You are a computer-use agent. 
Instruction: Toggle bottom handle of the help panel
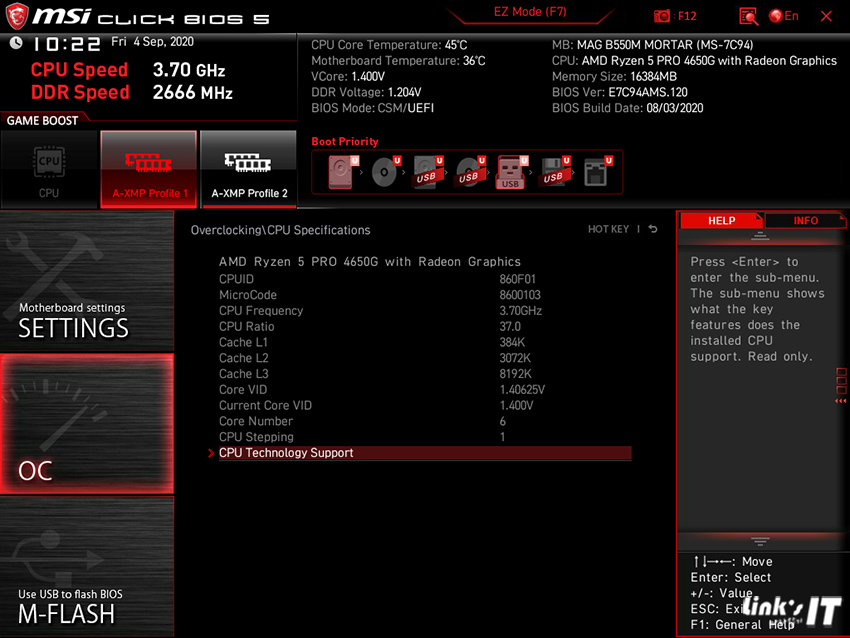click(x=760, y=542)
